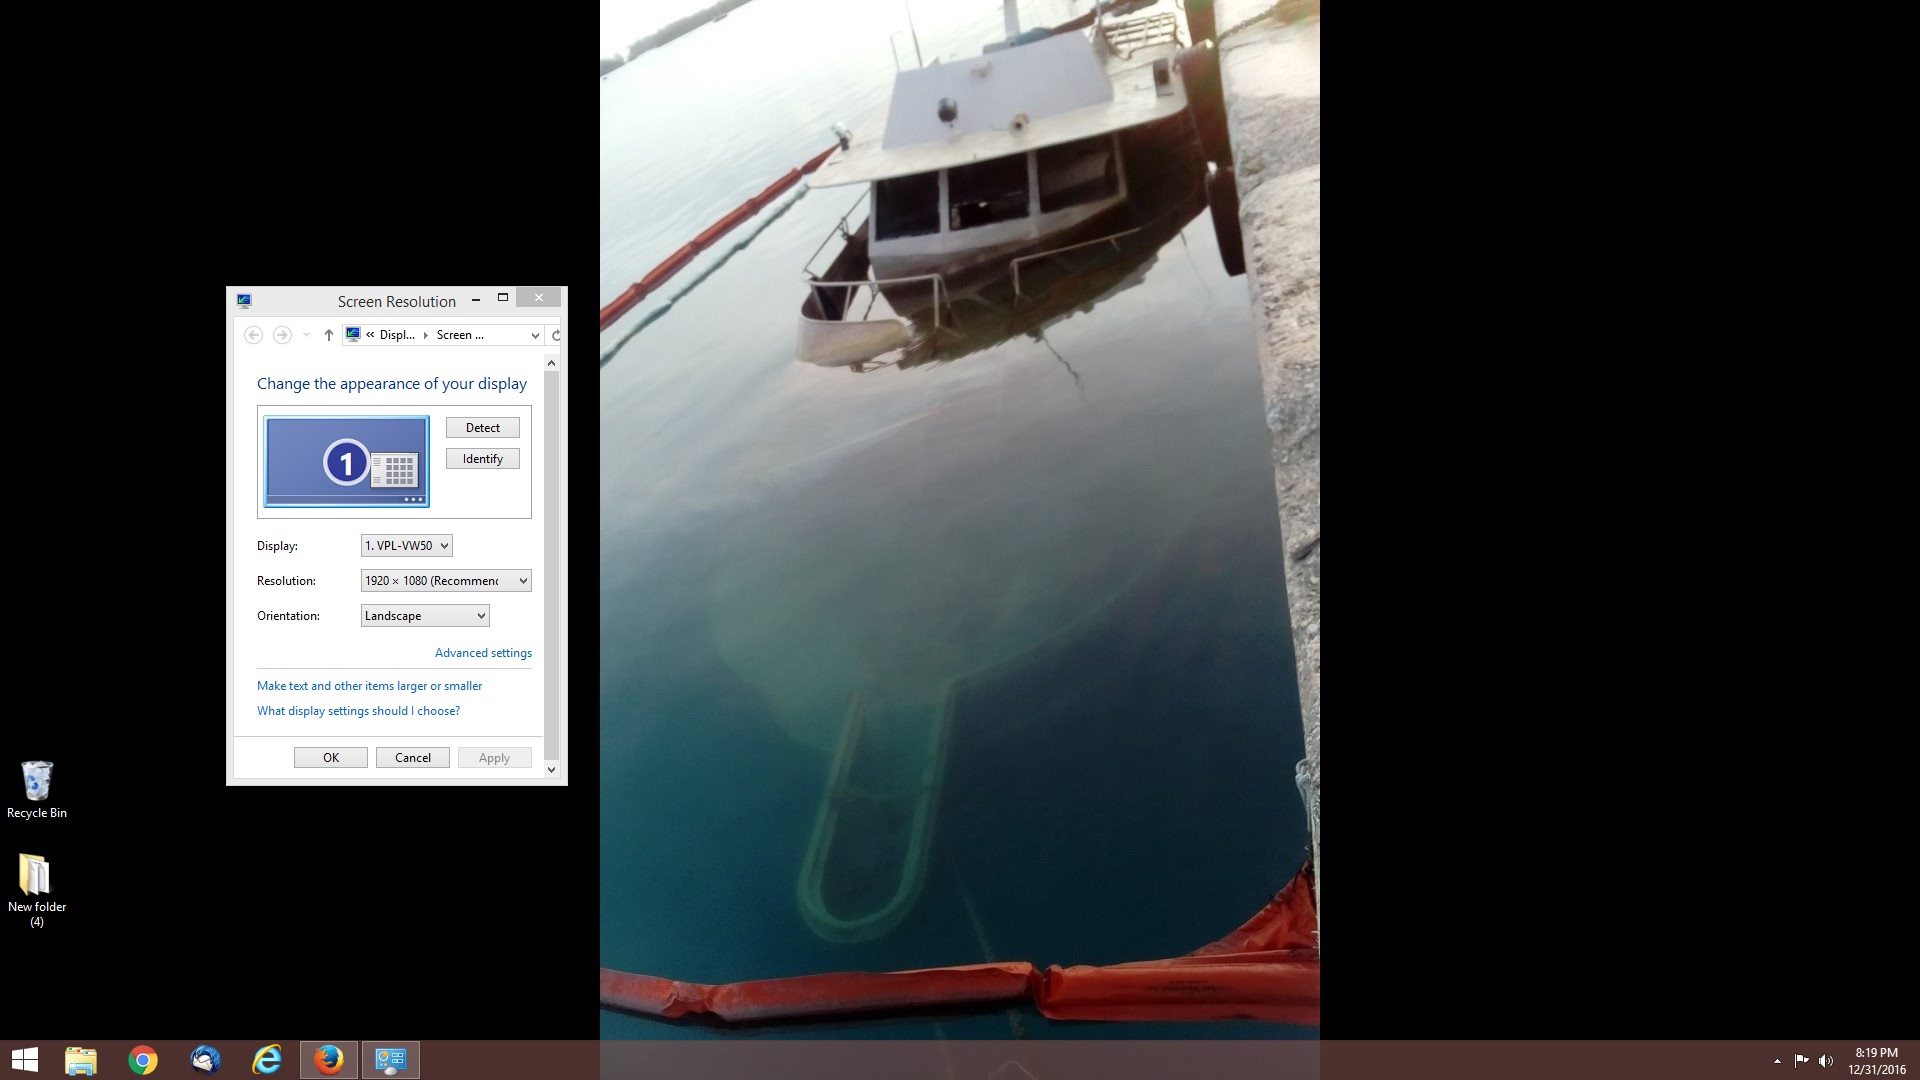1920x1080 pixels.
Task: Open File Explorer on taskbar
Action: [x=81, y=1060]
